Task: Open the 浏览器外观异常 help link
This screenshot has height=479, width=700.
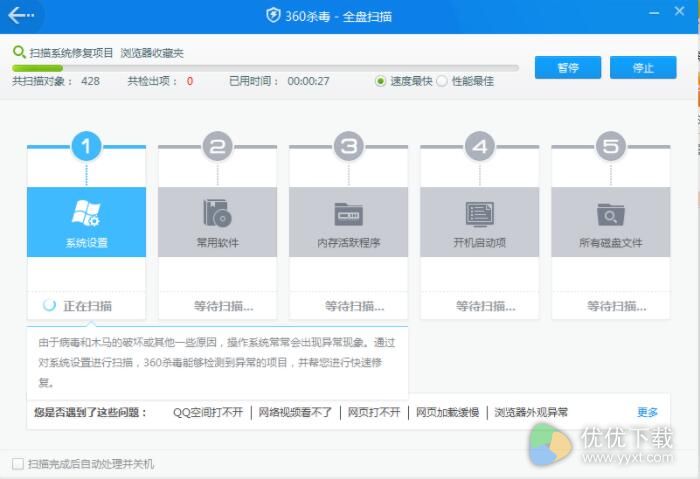Action: [x=531, y=412]
